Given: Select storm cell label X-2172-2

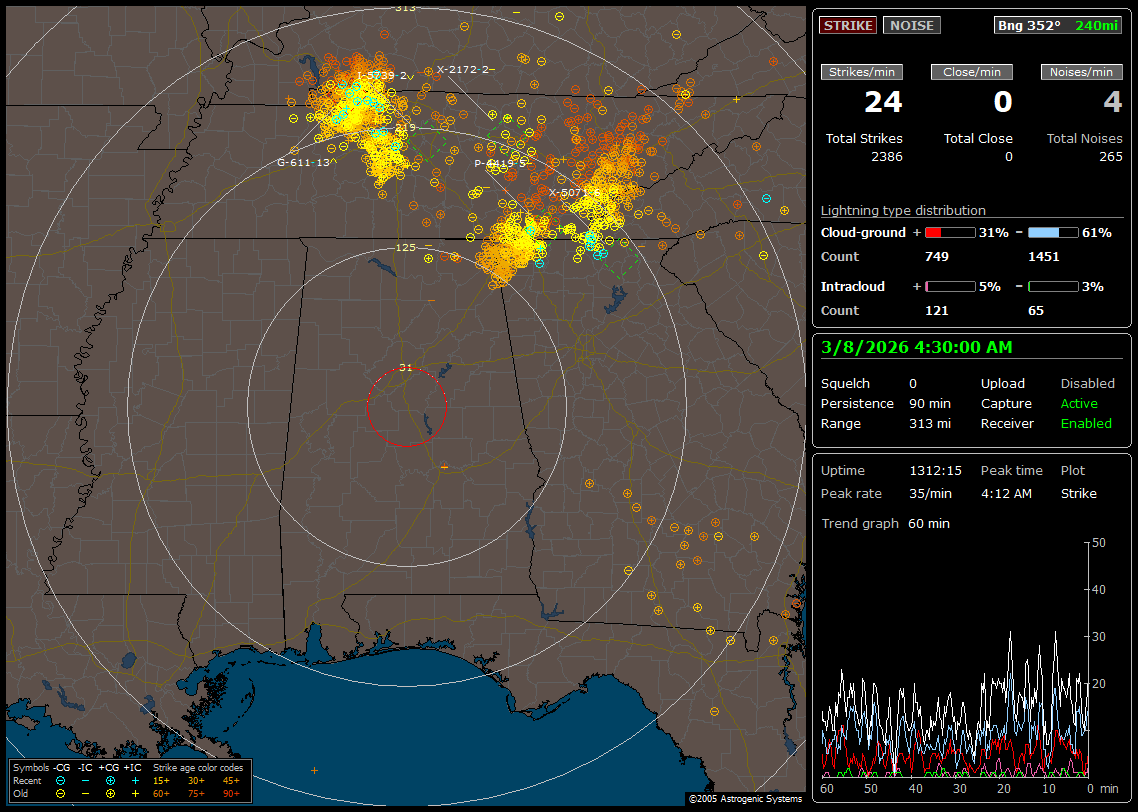Looking at the screenshot, I should coord(463,69).
